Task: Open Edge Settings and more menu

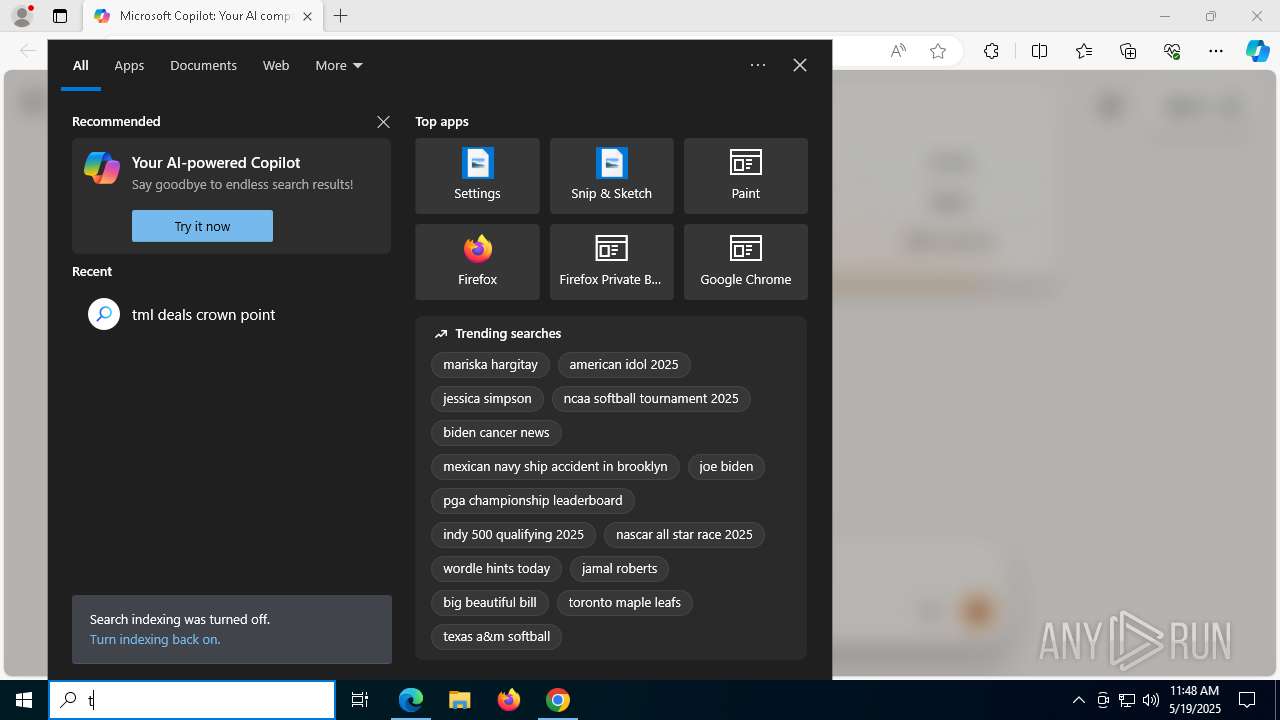Action: click(1216, 51)
